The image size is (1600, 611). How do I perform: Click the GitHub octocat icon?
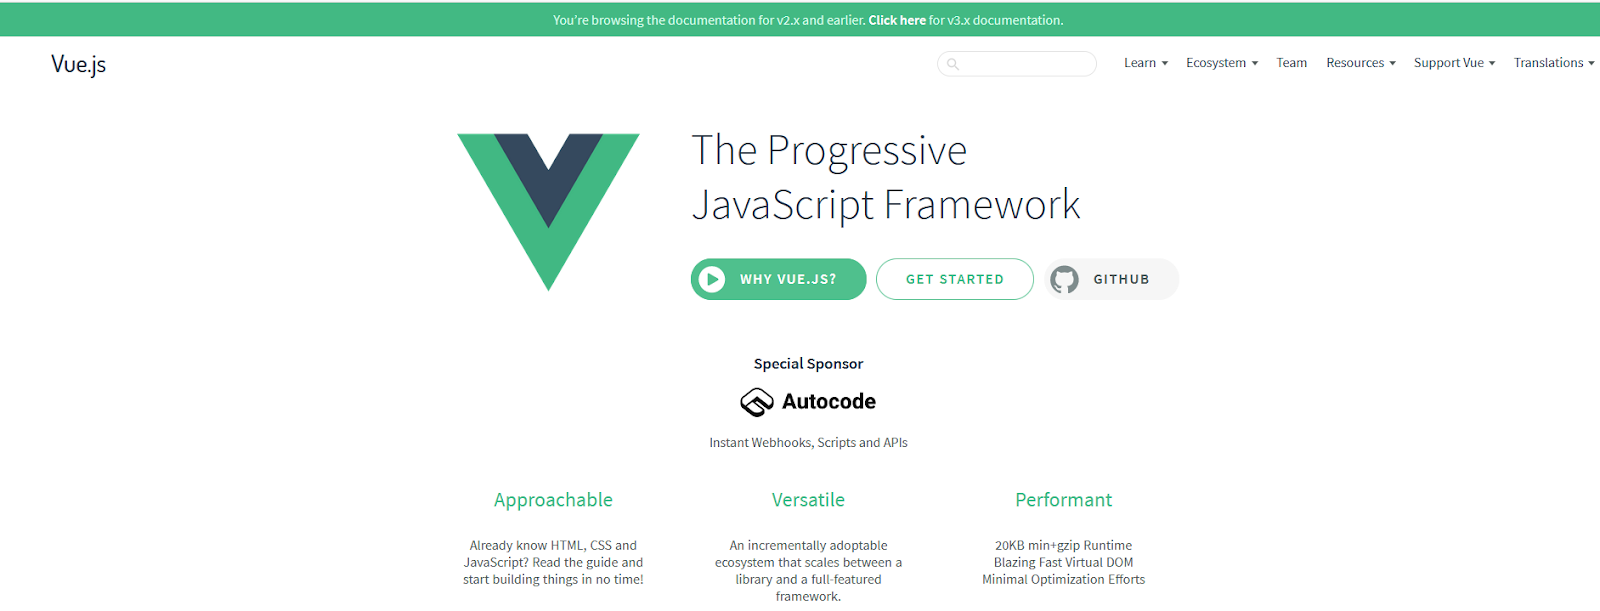point(1065,279)
